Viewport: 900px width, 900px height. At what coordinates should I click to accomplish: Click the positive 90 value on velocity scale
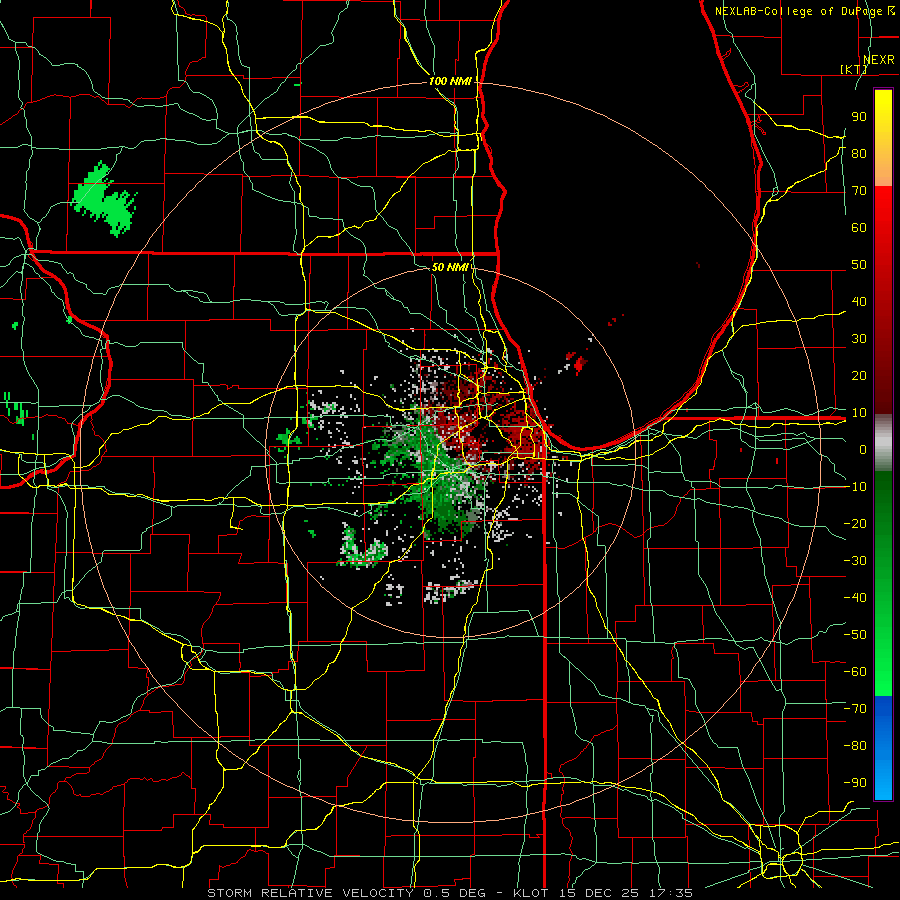coord(859,117)
